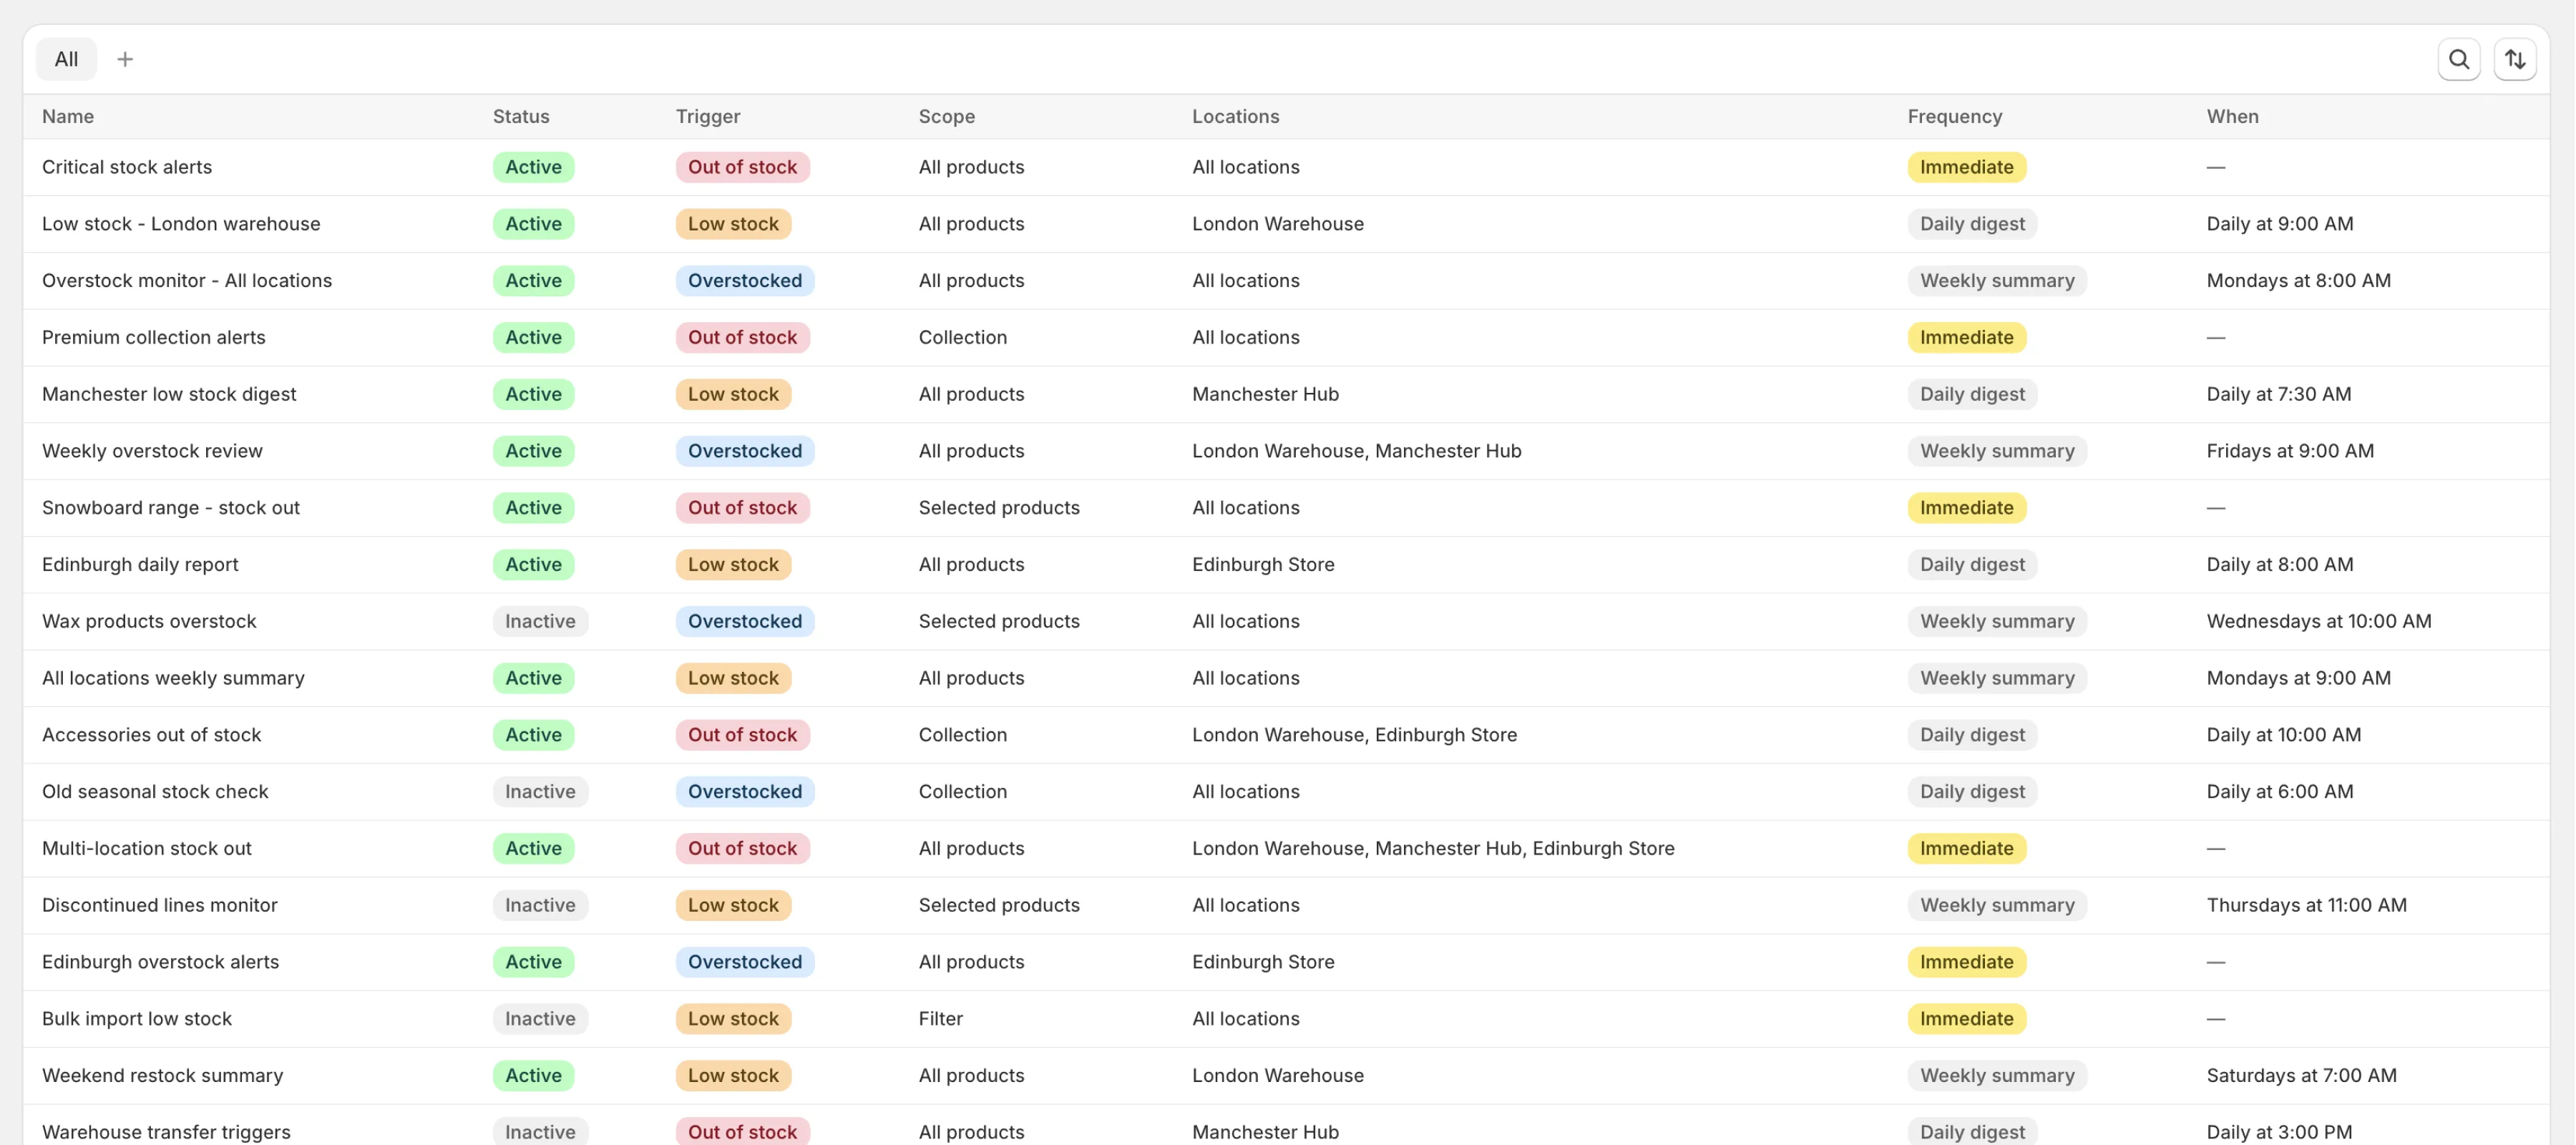This screenshot has height=1145, width=2576.
Task: Open the Low stock - London warehouse alert
Action: (x=181, y=223)
